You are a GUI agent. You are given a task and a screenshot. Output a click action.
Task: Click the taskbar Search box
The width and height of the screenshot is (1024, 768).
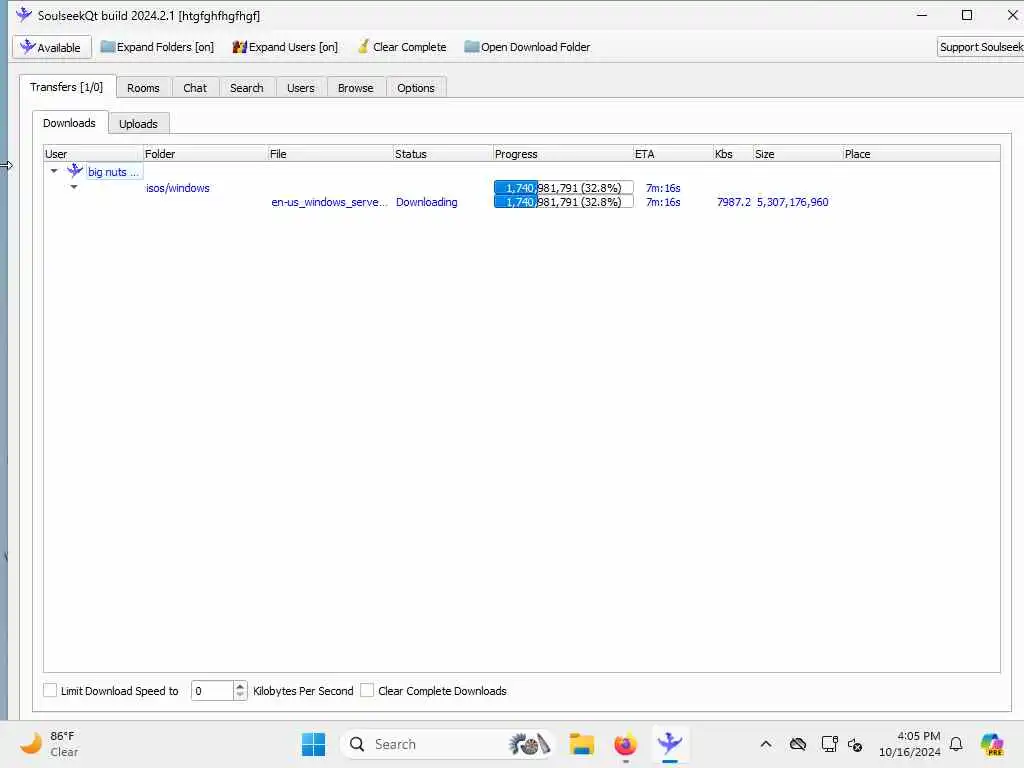pyautogui.click(x=447, y=744)
